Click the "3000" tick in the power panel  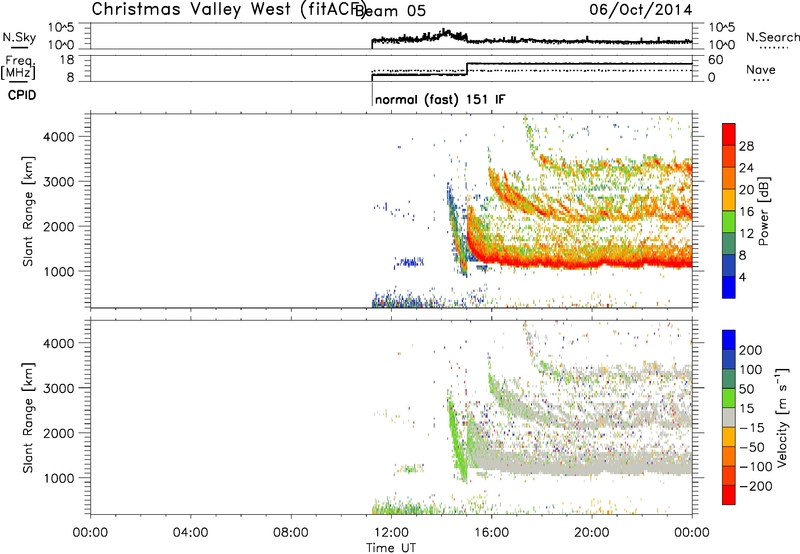(x=59, y=182)
